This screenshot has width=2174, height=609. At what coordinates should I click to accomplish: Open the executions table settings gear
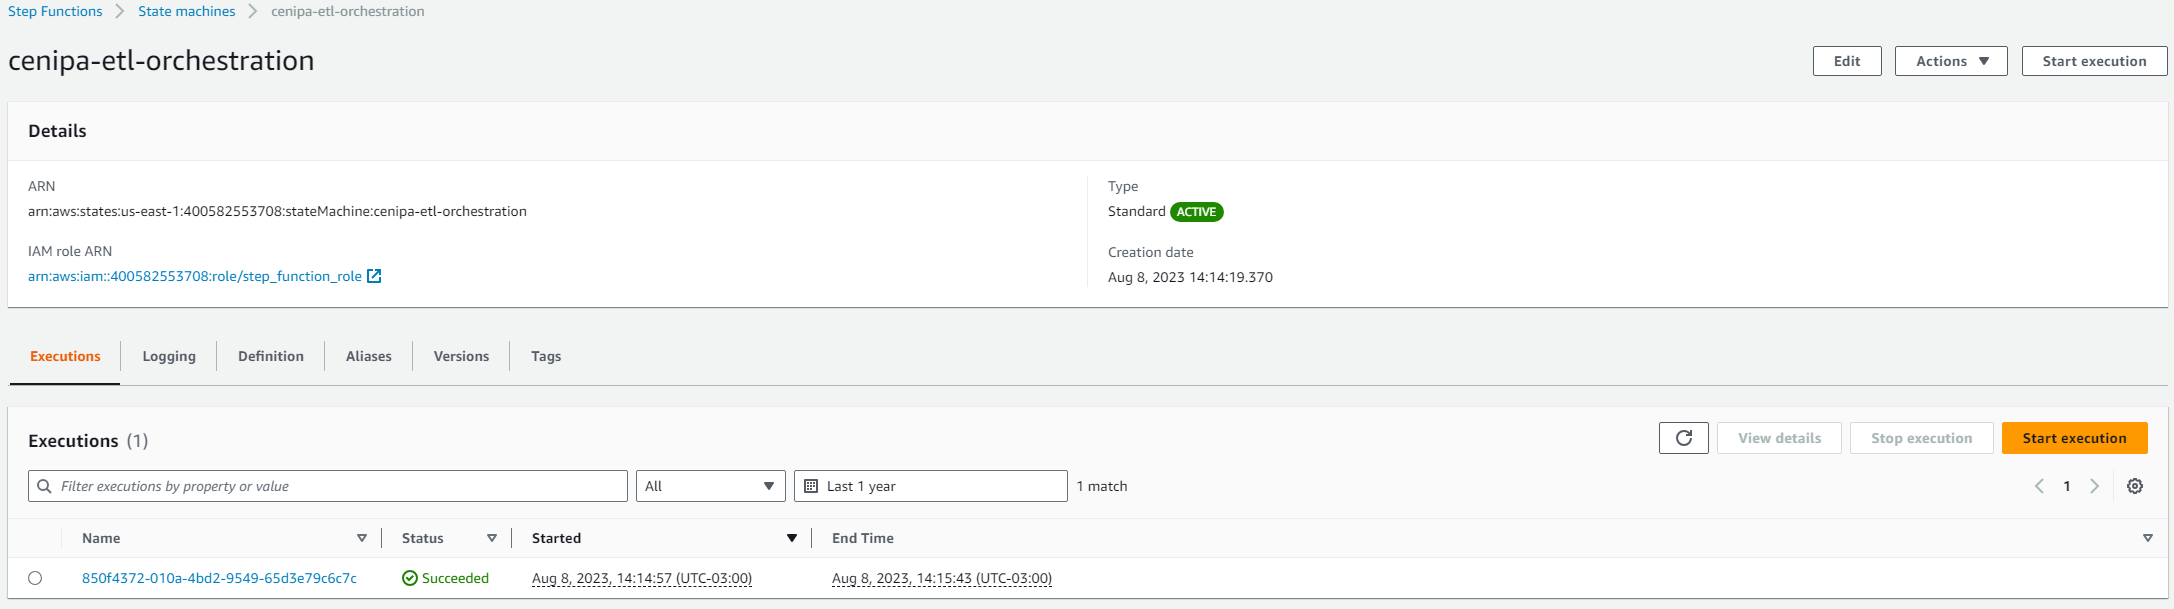click(x=2134, y=486)
